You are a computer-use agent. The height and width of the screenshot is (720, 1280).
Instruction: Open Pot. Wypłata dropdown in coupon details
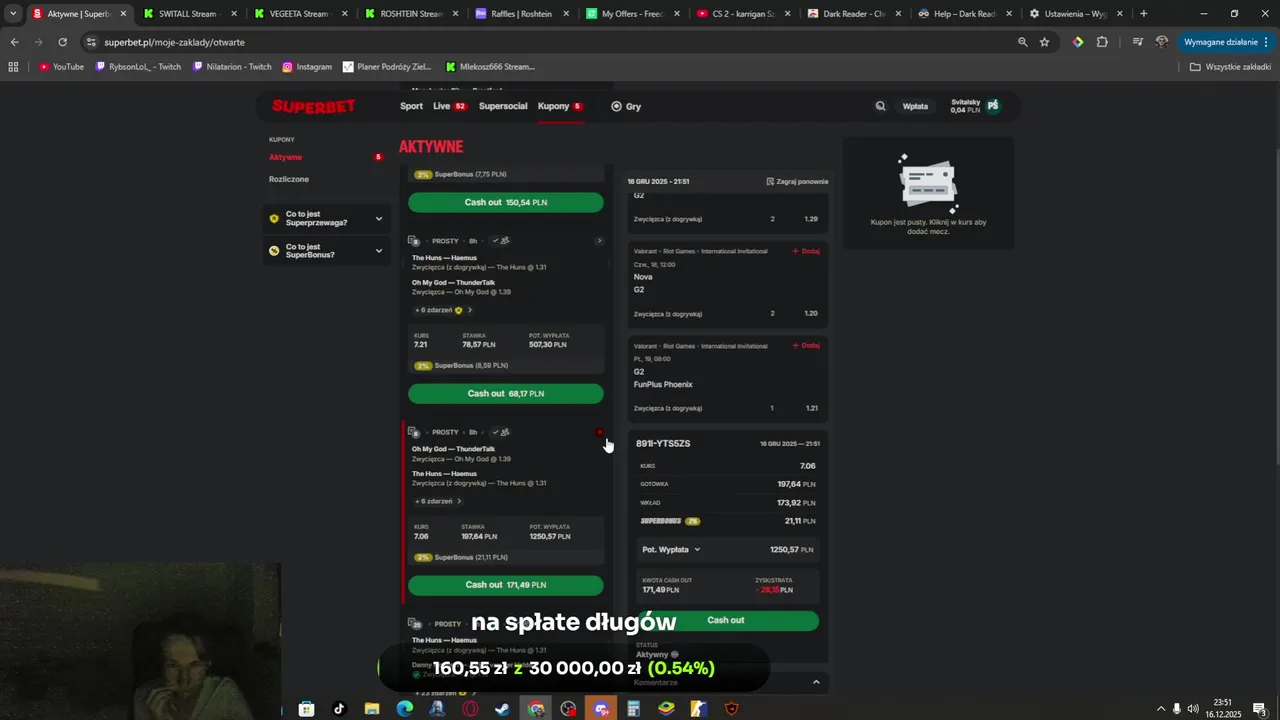(671, 549)
